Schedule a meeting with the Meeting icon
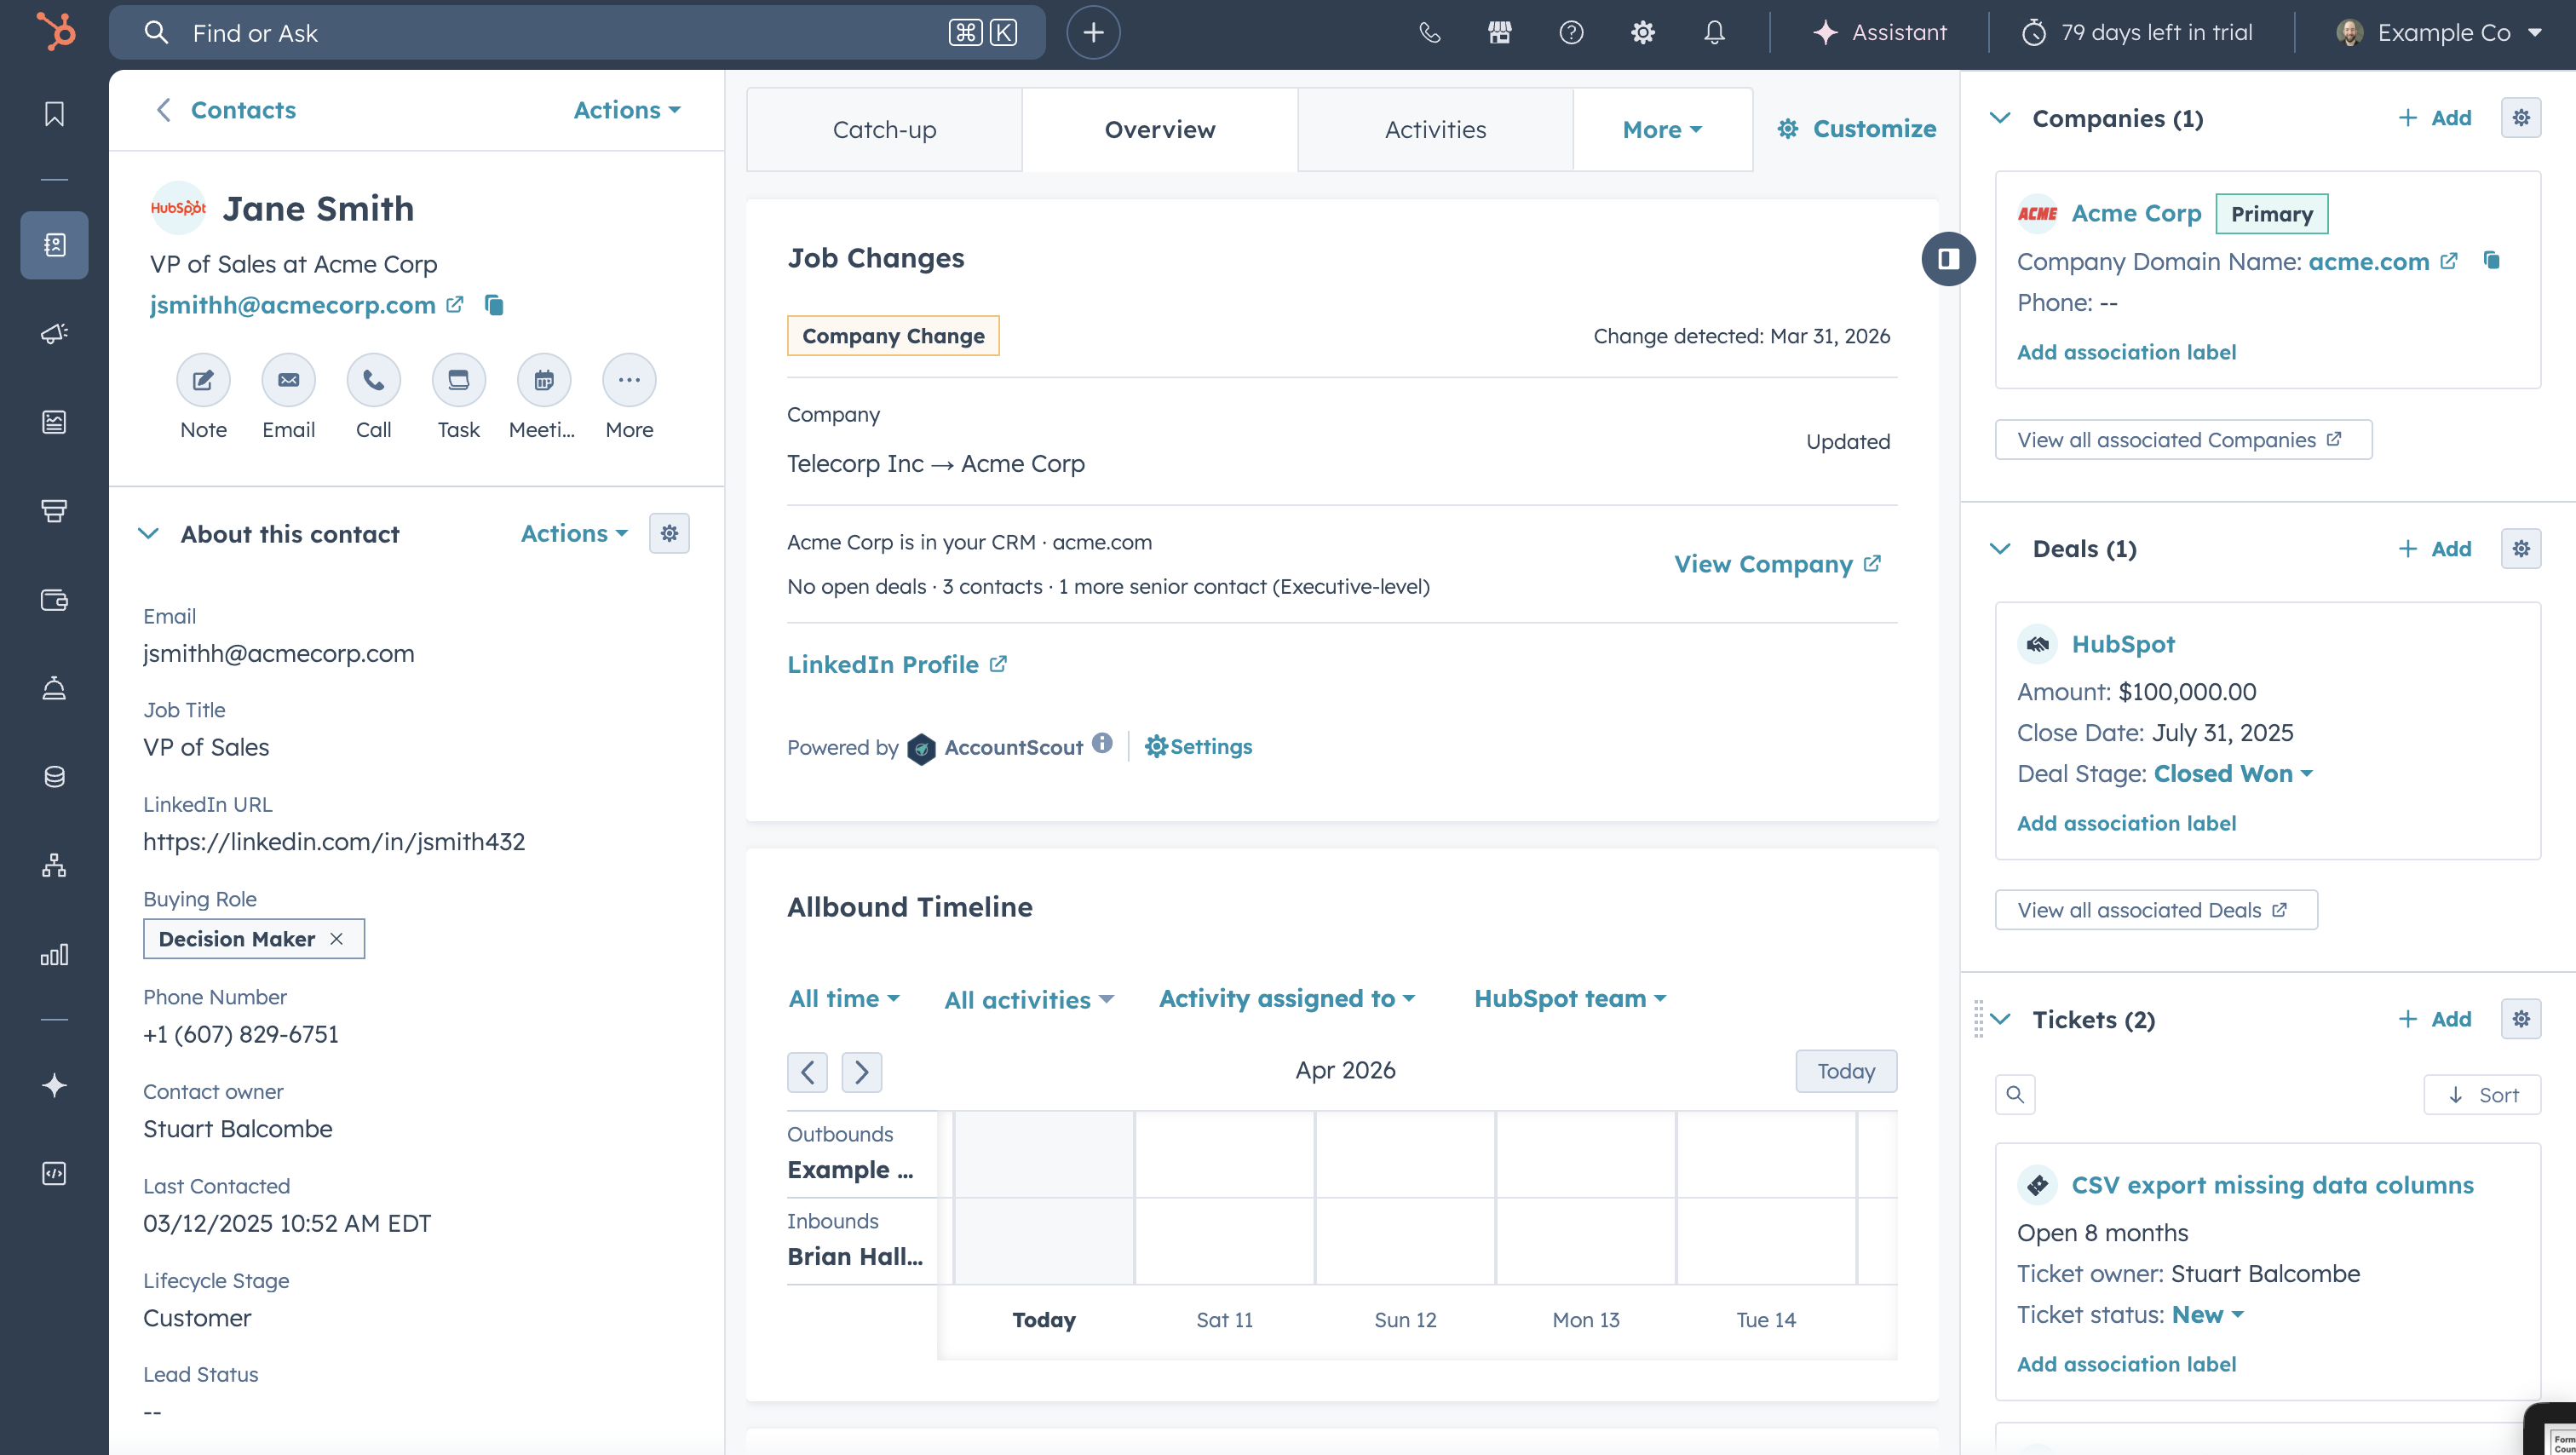The width and height of the screenshot is (2576, 1455). click(x=543, y=380)
